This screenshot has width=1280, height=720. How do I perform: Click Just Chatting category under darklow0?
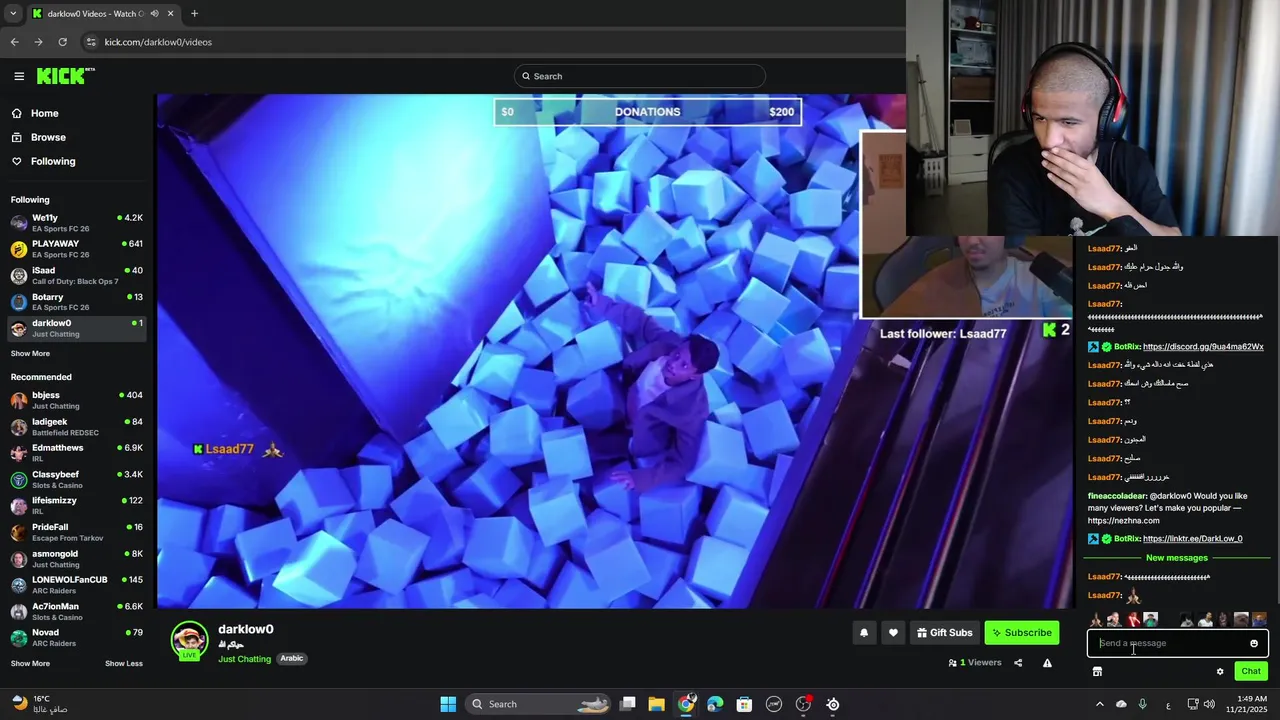pyautogui.click(x=245, y=659)
